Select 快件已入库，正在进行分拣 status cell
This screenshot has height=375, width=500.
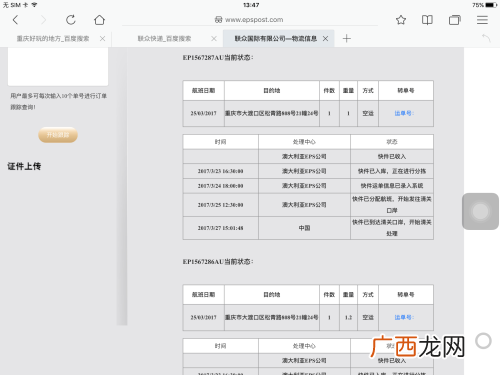(392, 171)
